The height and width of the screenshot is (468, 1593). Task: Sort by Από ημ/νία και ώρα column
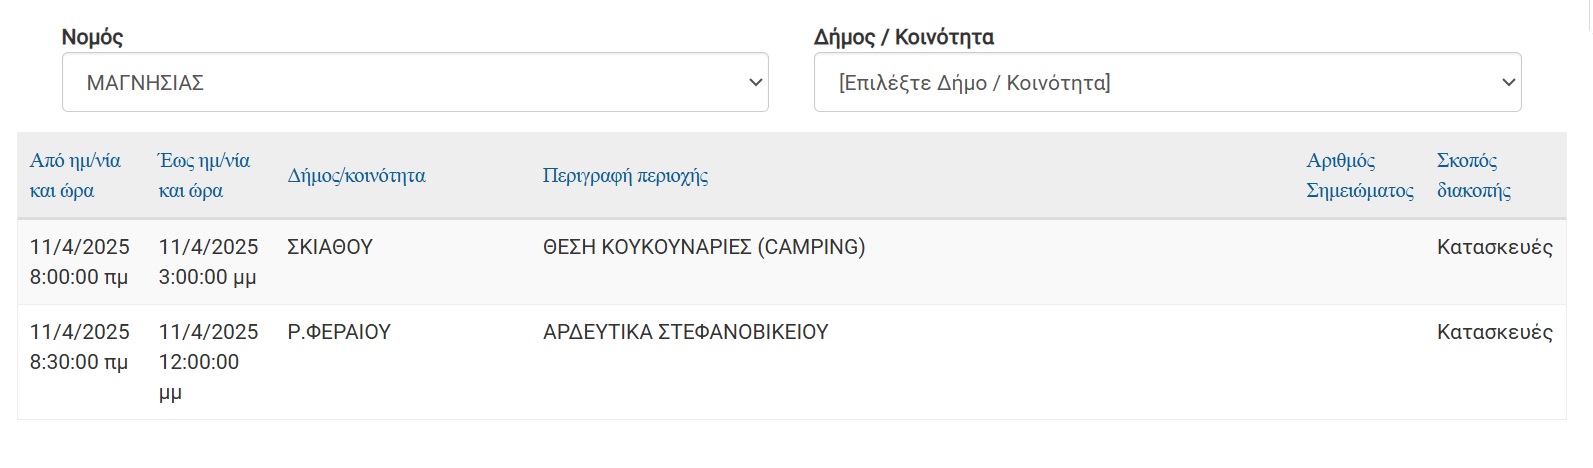pos(75,175)
